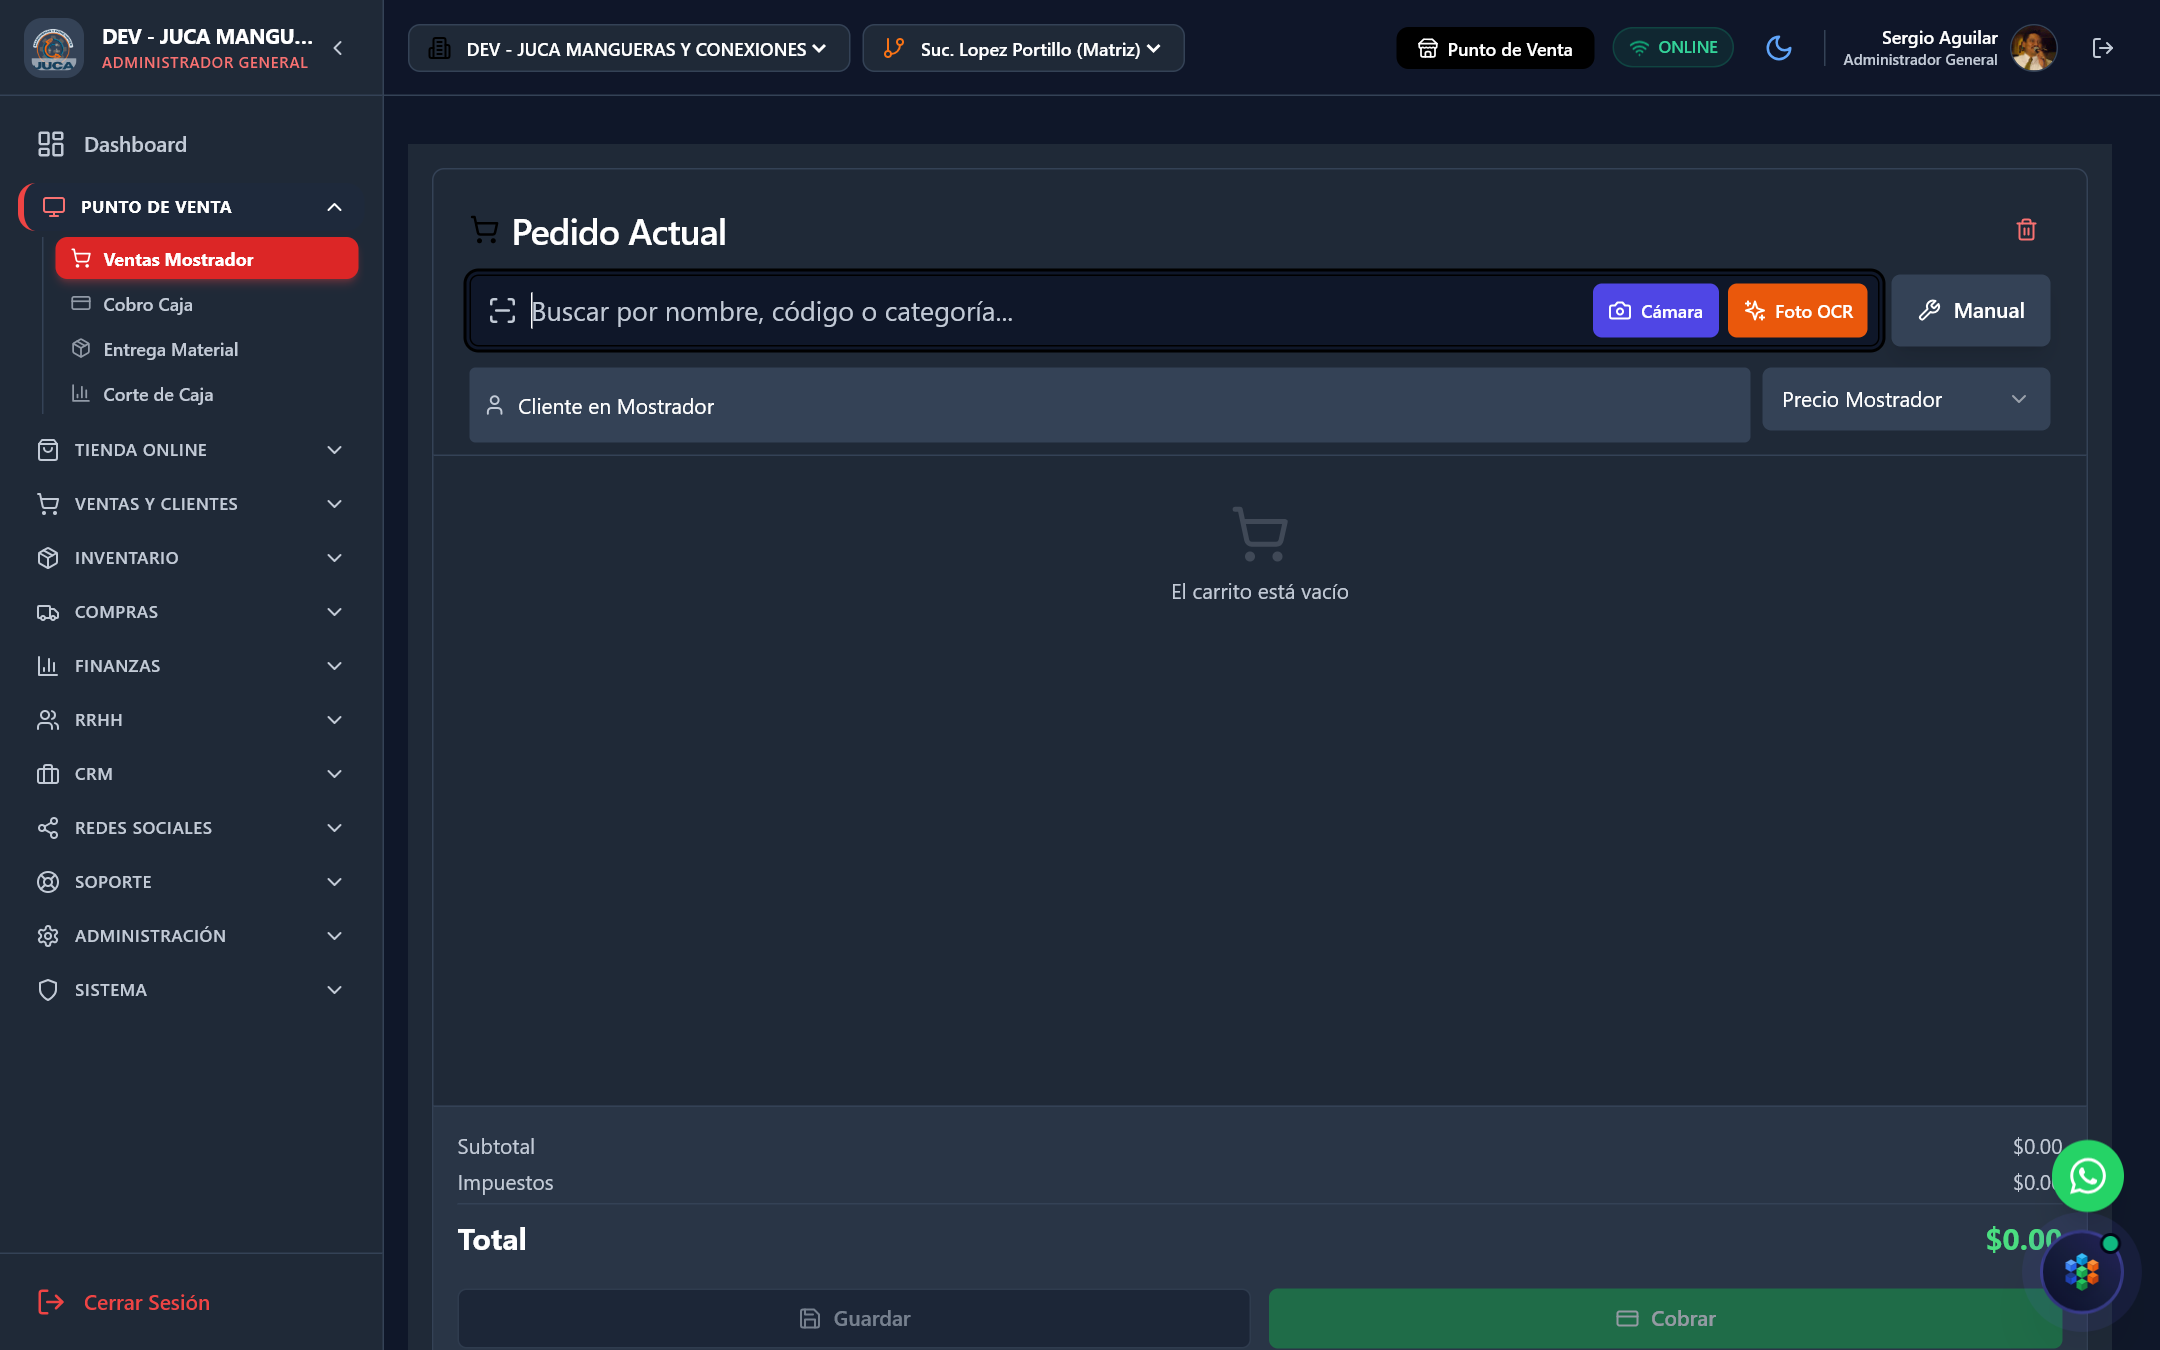
Task: Click CRM briefcase icon
Action: (48, 774)
